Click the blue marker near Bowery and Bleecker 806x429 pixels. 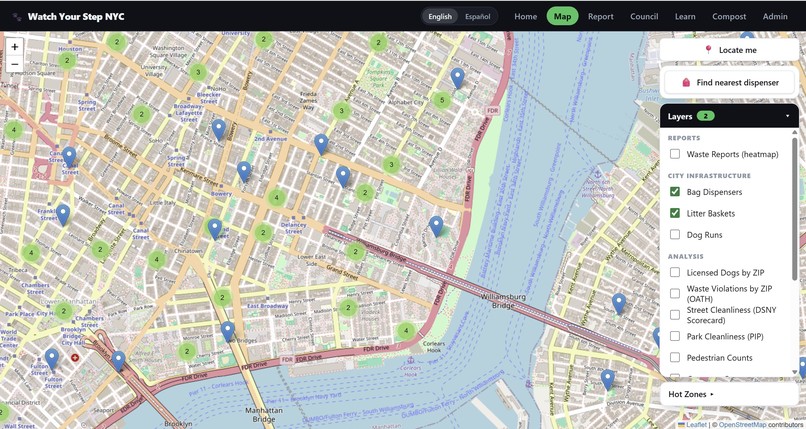point(218,129)
